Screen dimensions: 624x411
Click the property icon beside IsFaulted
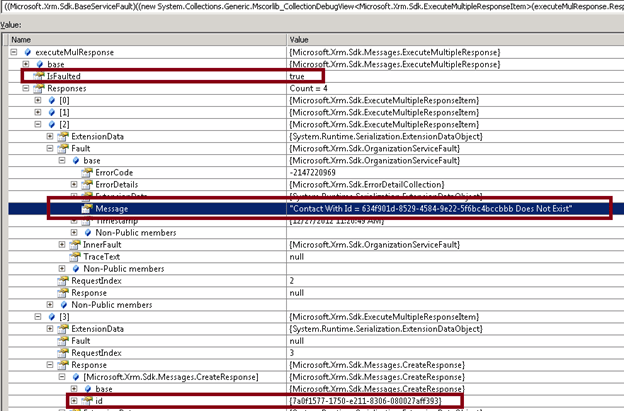pos(37,75)
